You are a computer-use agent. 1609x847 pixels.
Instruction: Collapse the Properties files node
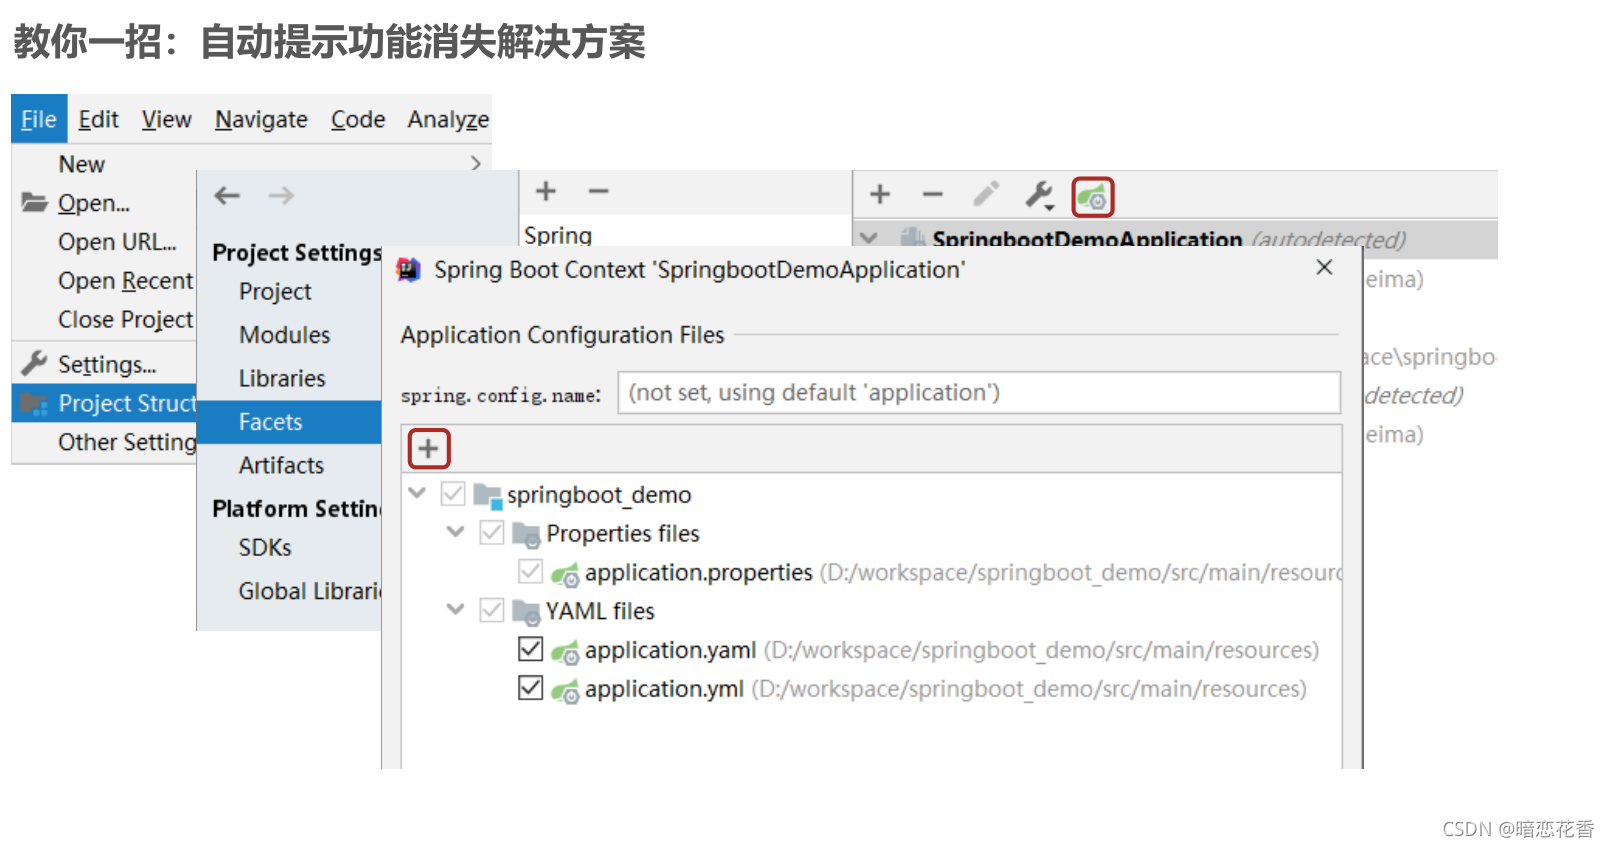tap(456, 532)
